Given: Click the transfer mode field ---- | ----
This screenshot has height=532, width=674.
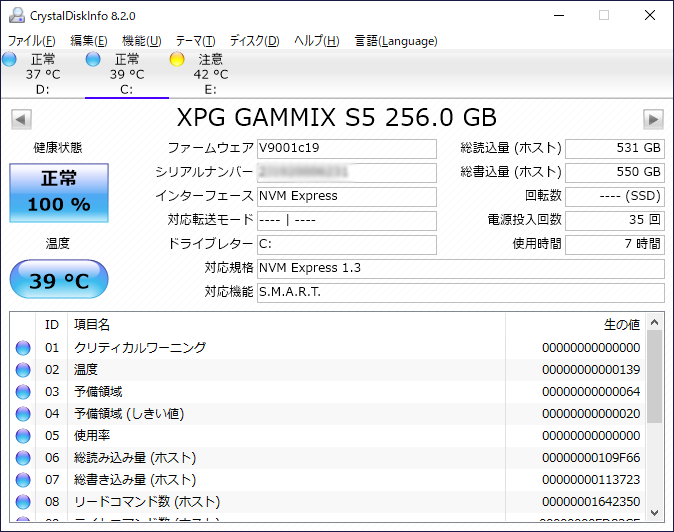Looking at the screenshot, I should click(347, 221).
